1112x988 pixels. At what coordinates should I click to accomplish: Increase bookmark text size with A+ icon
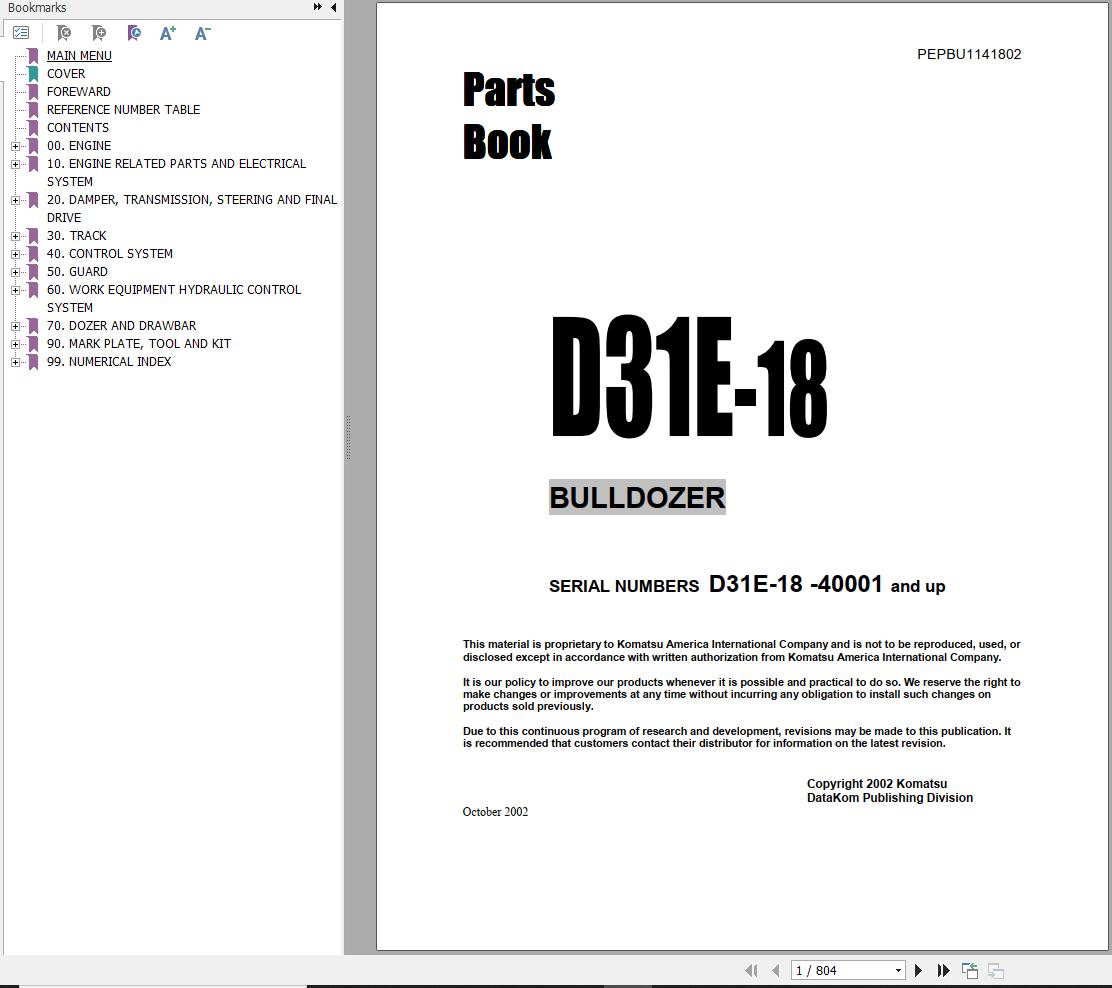pos(168,33)
